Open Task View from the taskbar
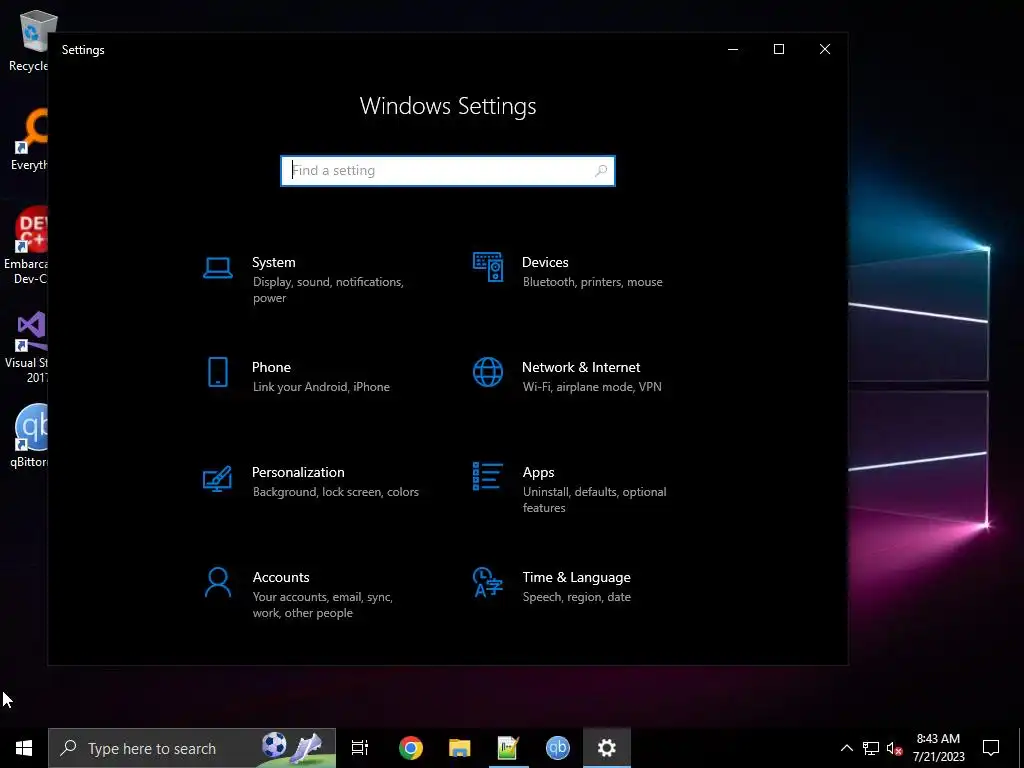Viewport: 1024px width, 768px height. pyautogui.click(x=360, y=748)
